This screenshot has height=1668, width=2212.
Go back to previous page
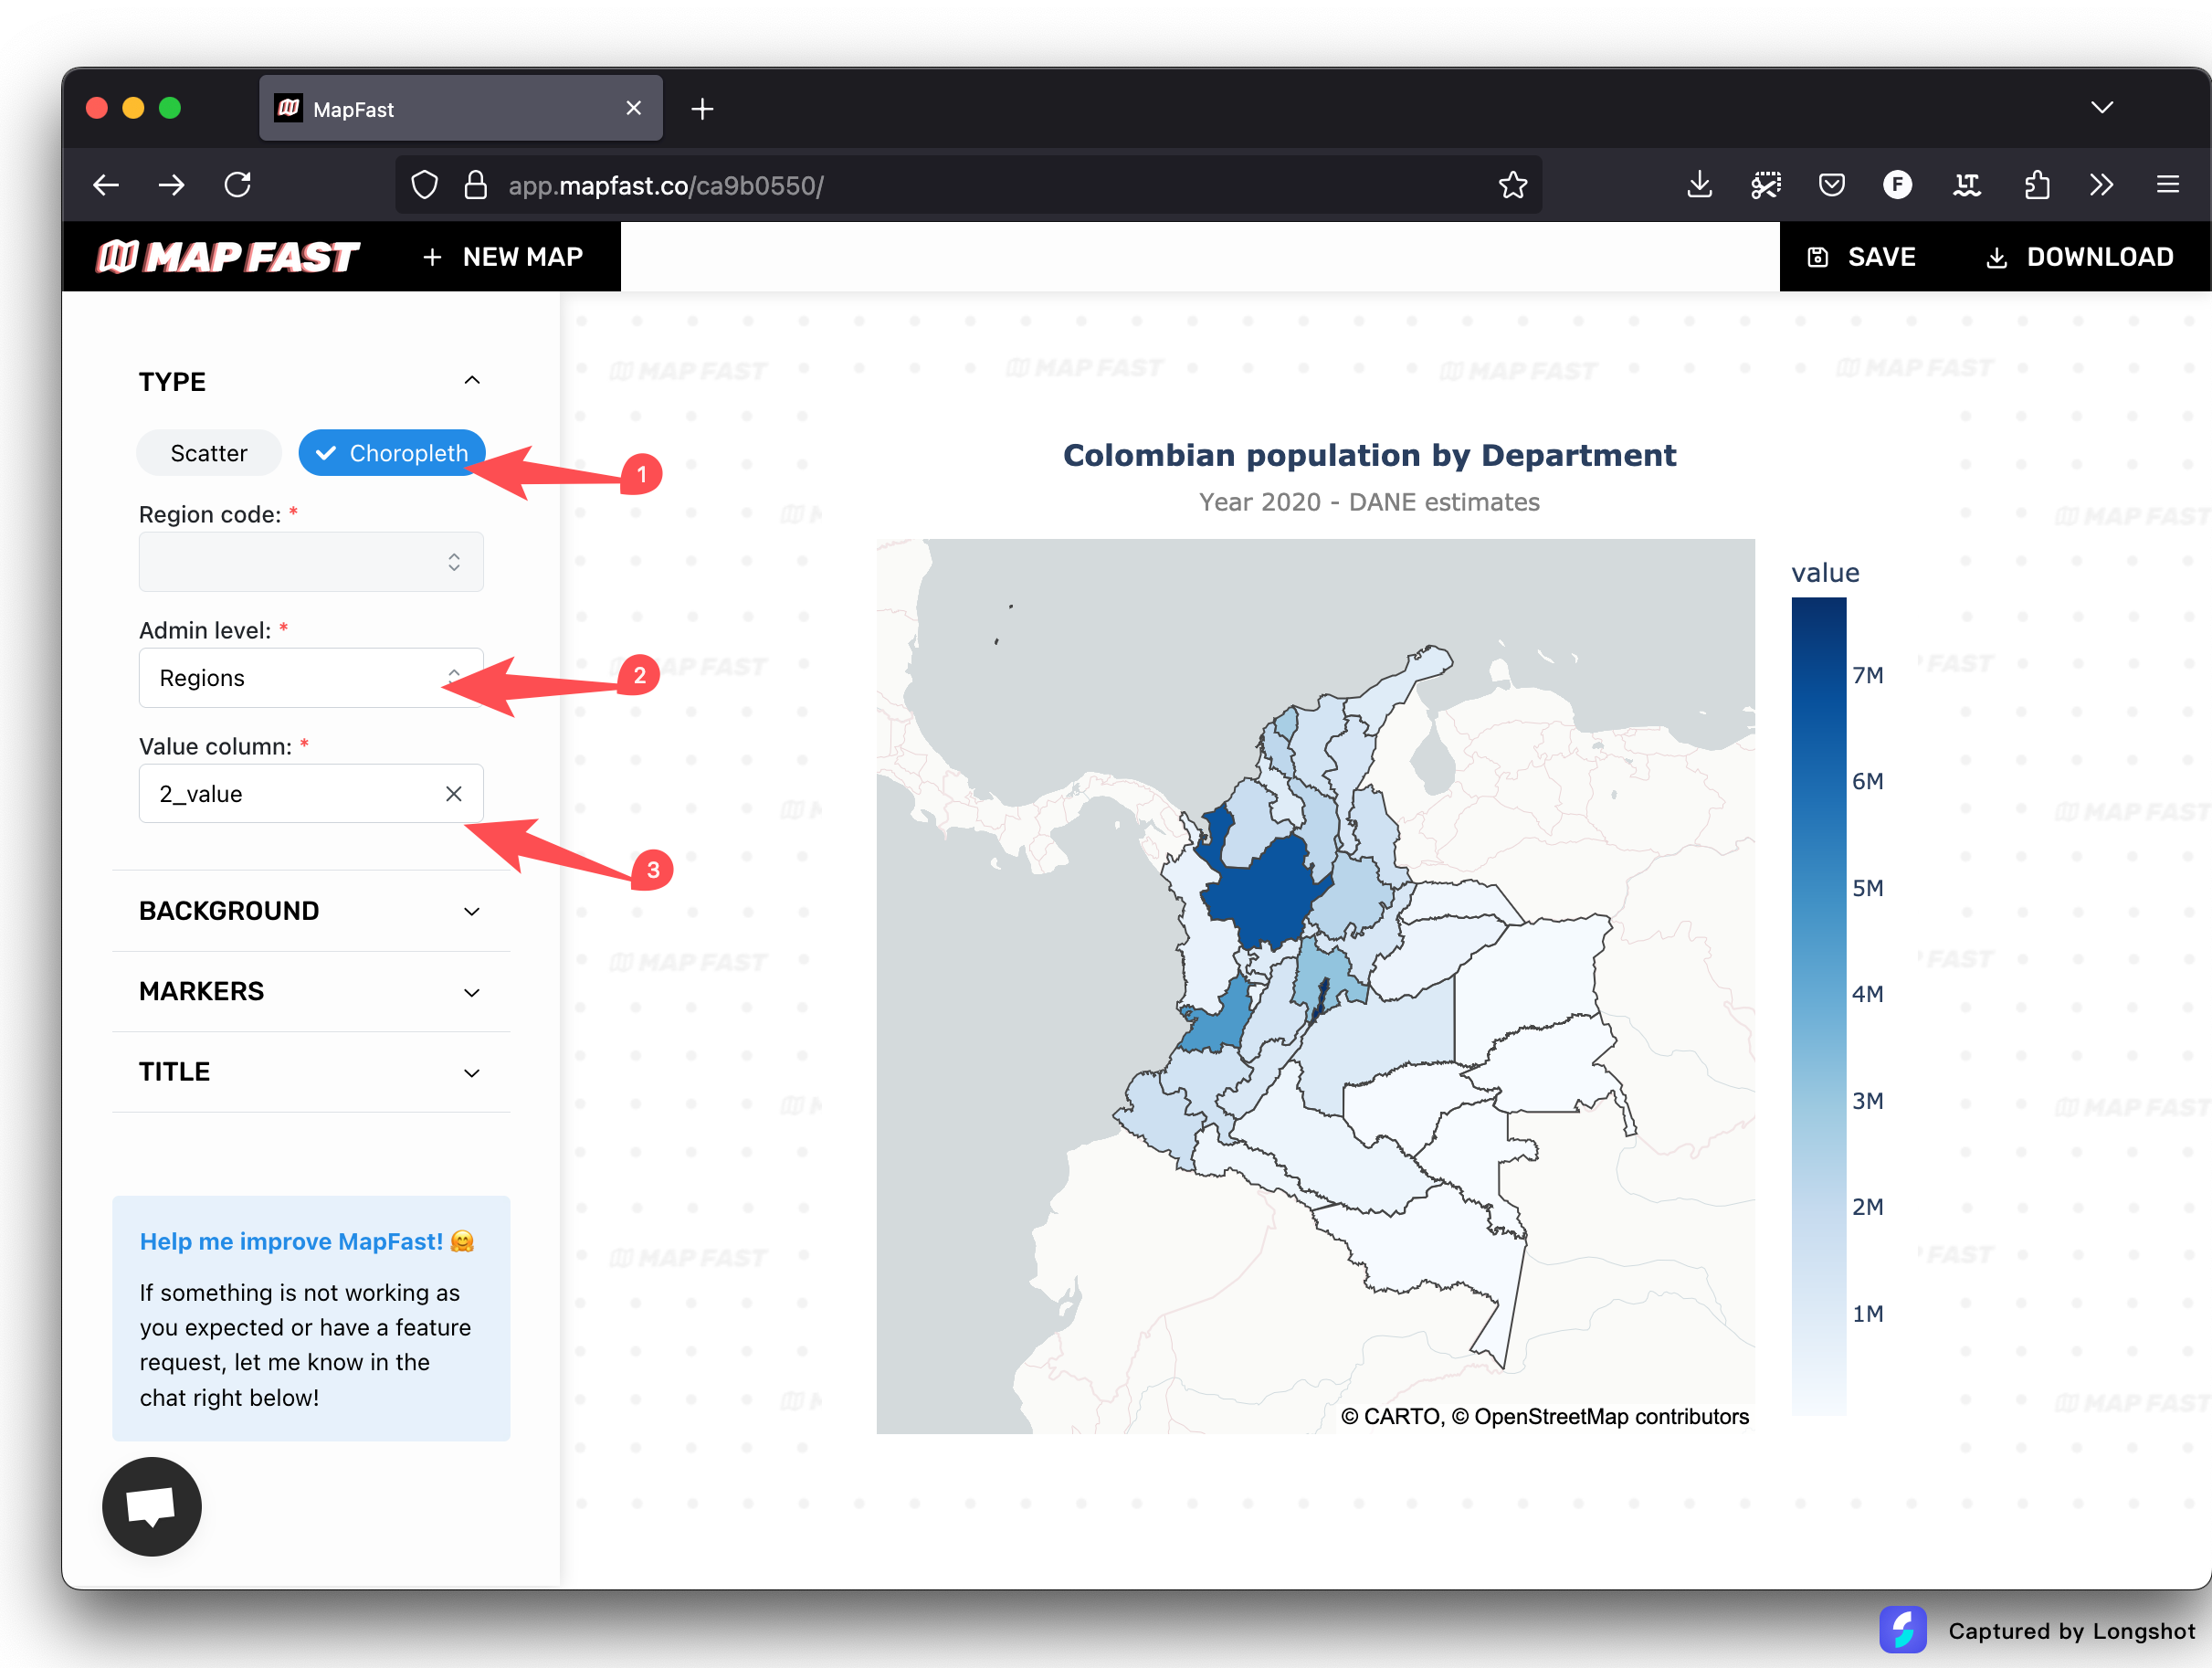106,185
